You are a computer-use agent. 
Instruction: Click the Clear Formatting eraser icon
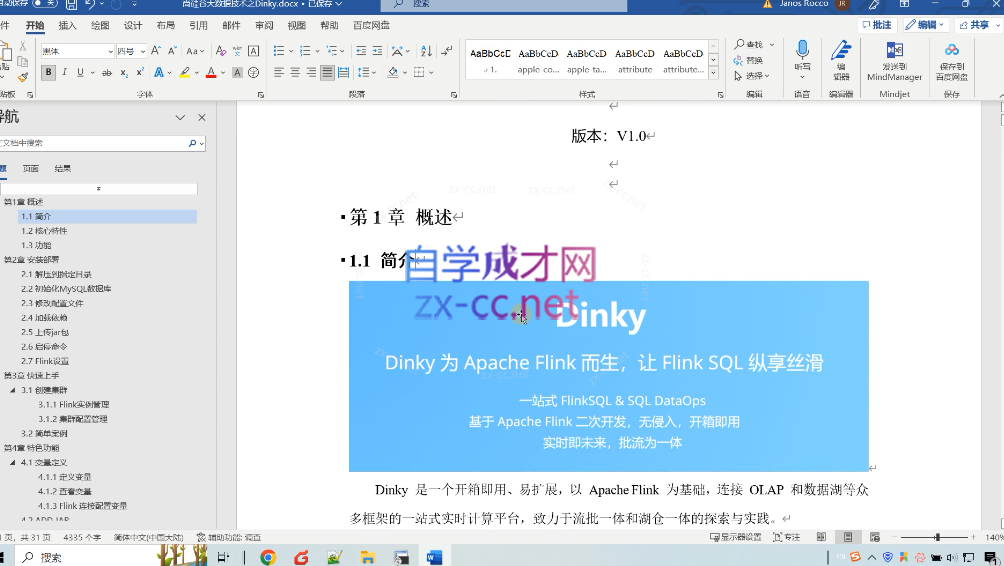tap(221, 51)
